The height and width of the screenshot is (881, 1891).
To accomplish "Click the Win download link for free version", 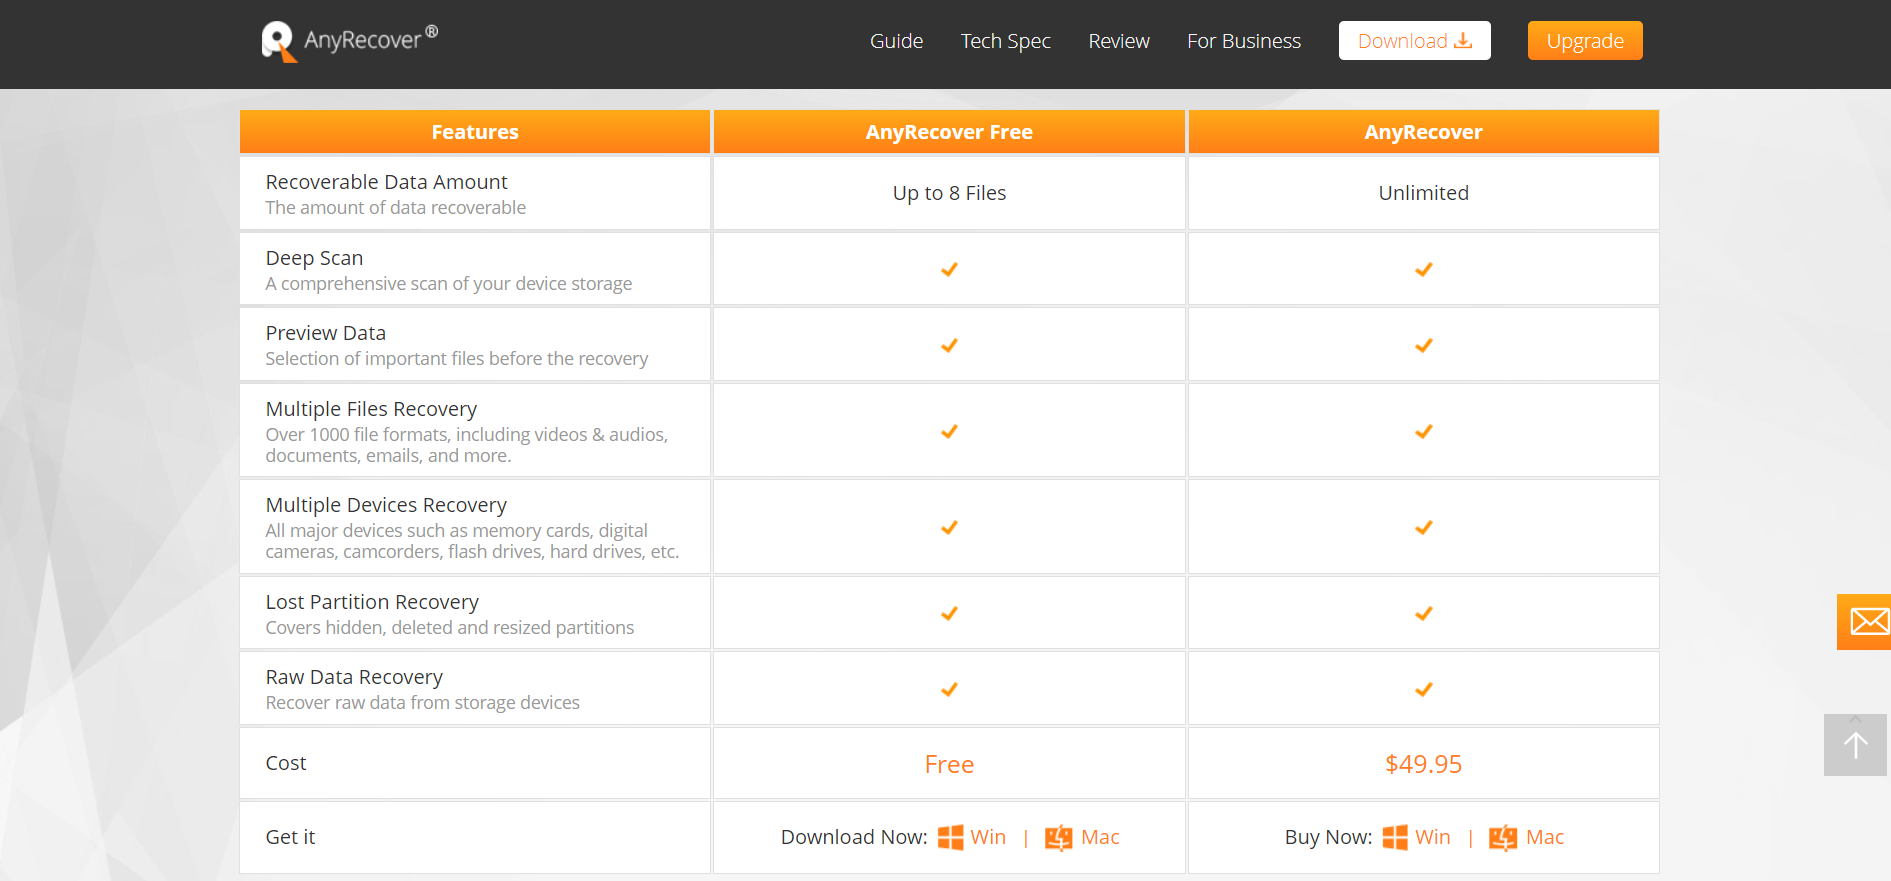I will (988, 837).
